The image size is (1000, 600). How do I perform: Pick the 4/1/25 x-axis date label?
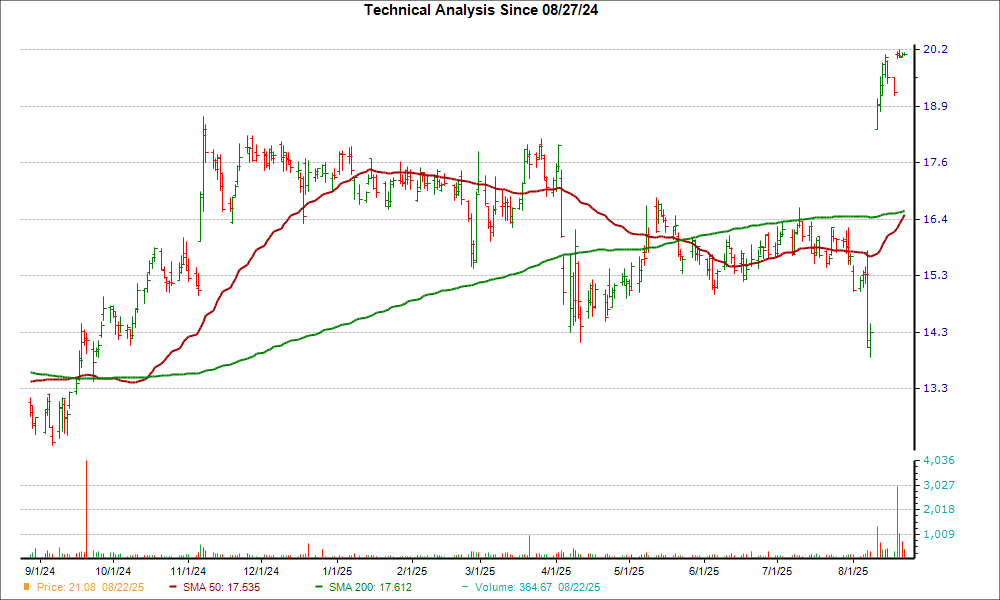[556, 570]
